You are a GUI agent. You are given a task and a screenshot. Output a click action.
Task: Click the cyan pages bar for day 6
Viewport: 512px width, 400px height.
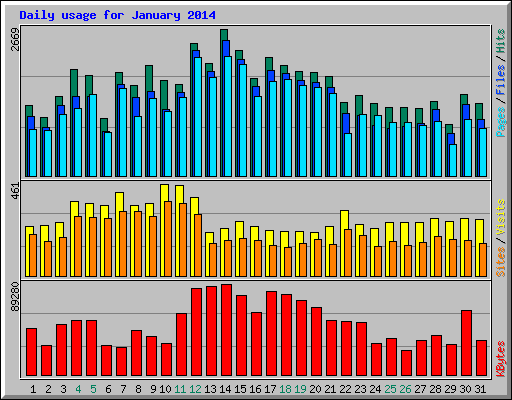pos(108,154)
